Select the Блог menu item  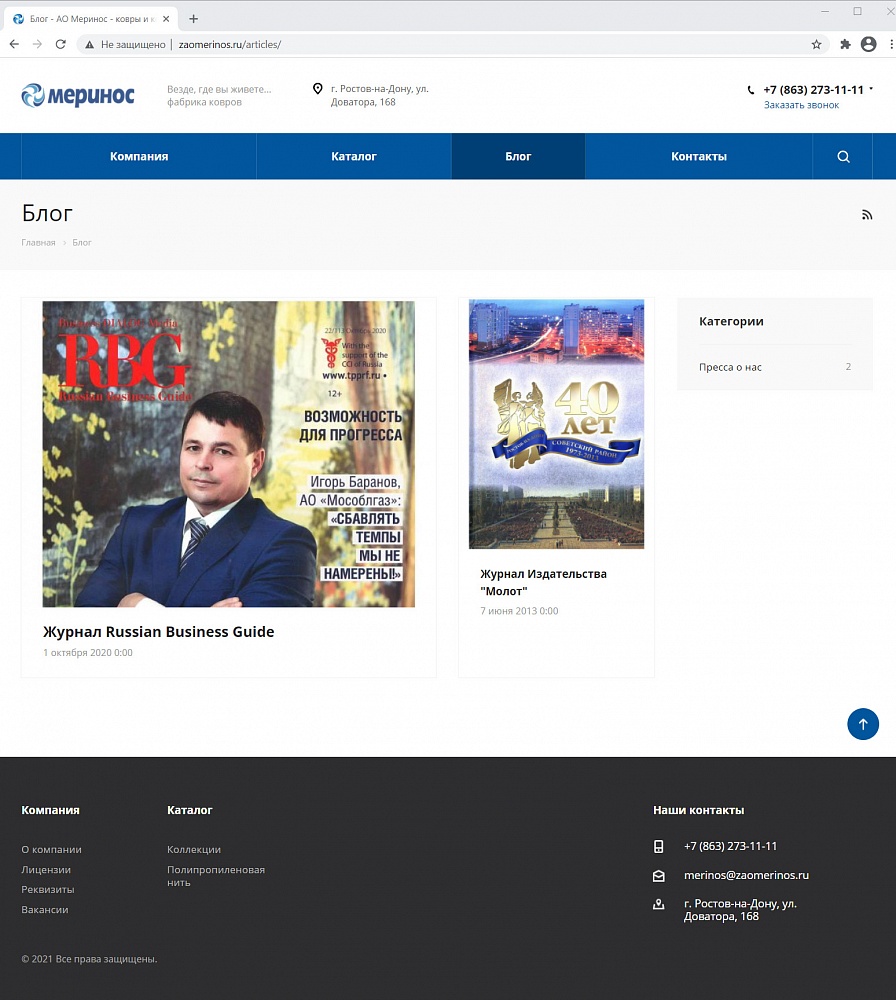pos(518,156)
